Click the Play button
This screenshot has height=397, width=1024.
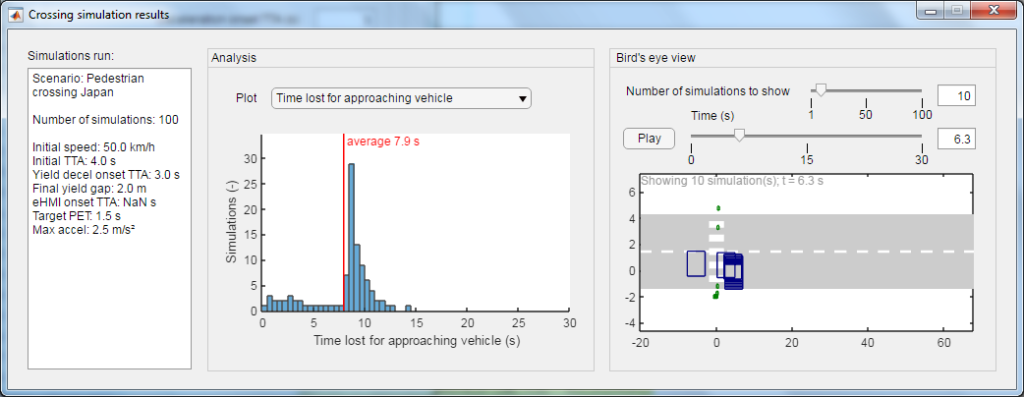[x=648, y=138]
